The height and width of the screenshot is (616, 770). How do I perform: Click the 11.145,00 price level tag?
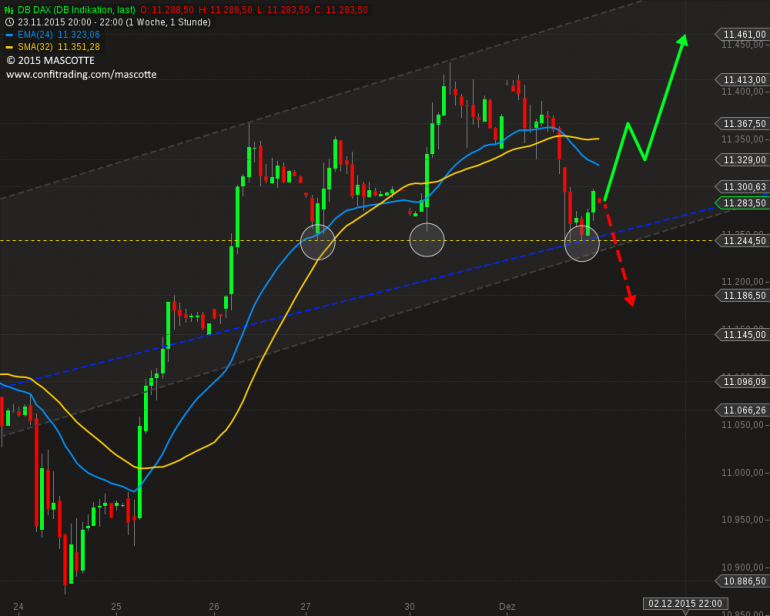click(741, 335)
